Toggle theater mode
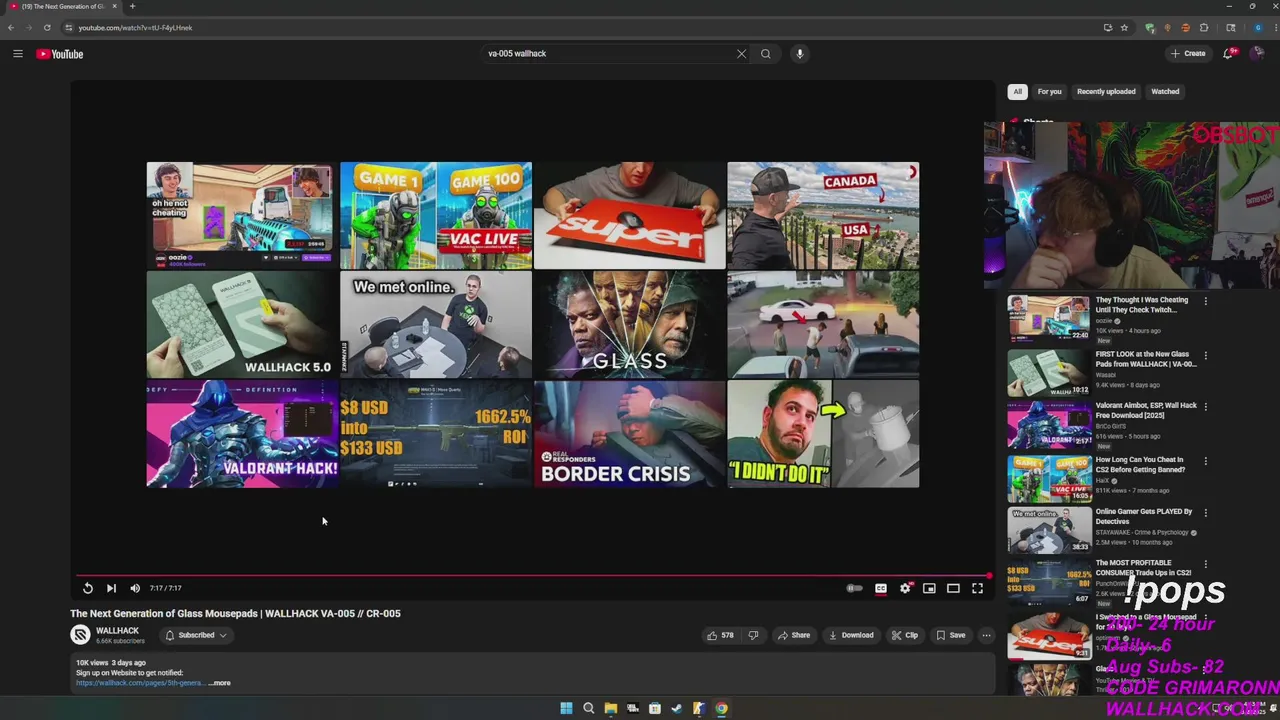The width and height of the screenshot is (1280, 720). coord(953,588)
